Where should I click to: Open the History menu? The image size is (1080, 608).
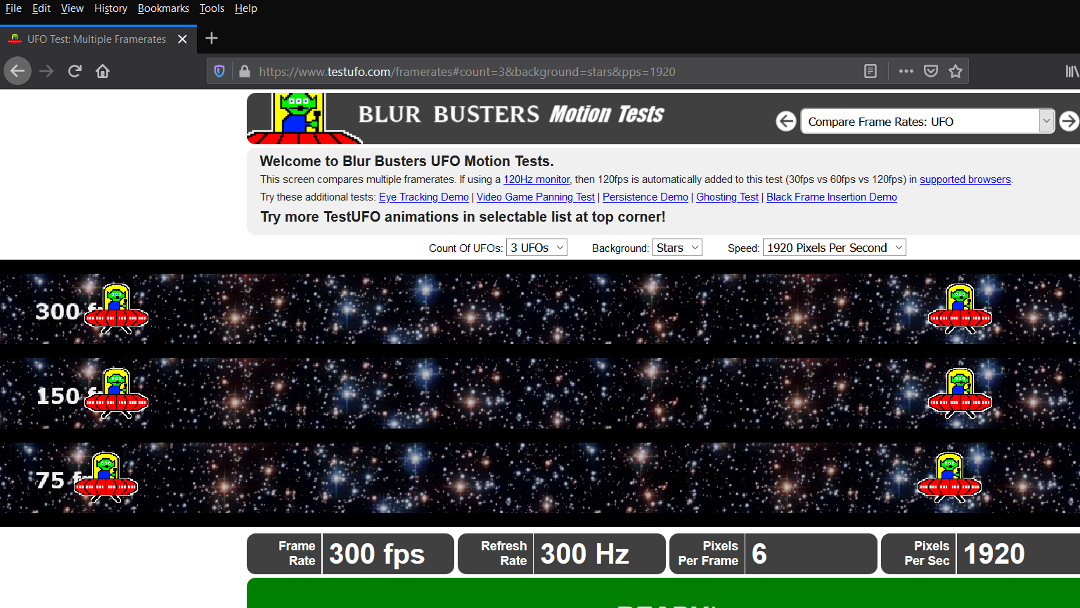(110, 8)
